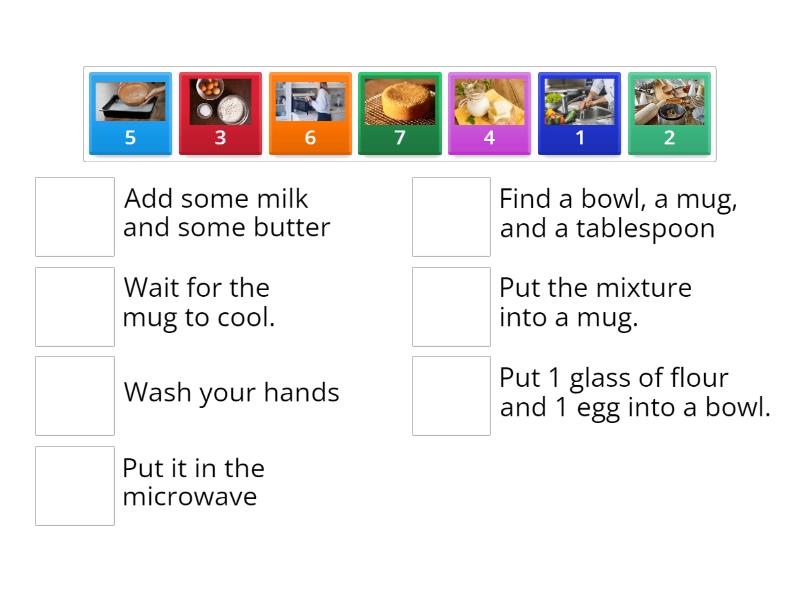Select tile 4 showing milk and butter
Screen dimensions: 800x600
coord(490,110)
